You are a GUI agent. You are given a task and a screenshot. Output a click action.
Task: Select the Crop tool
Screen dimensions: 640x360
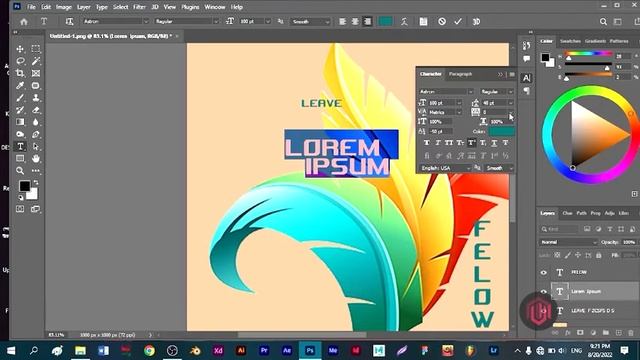[x=20, y=73]
